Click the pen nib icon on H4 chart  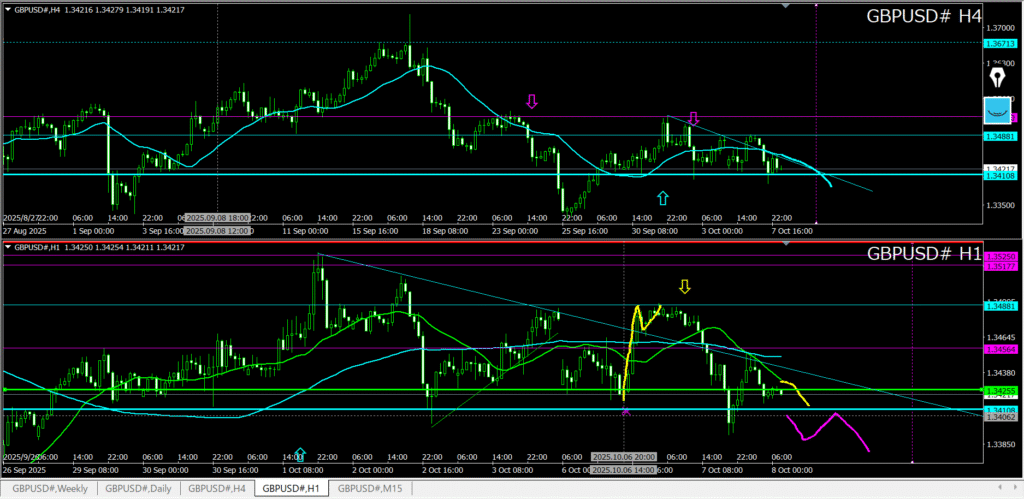tap(997, 77)
